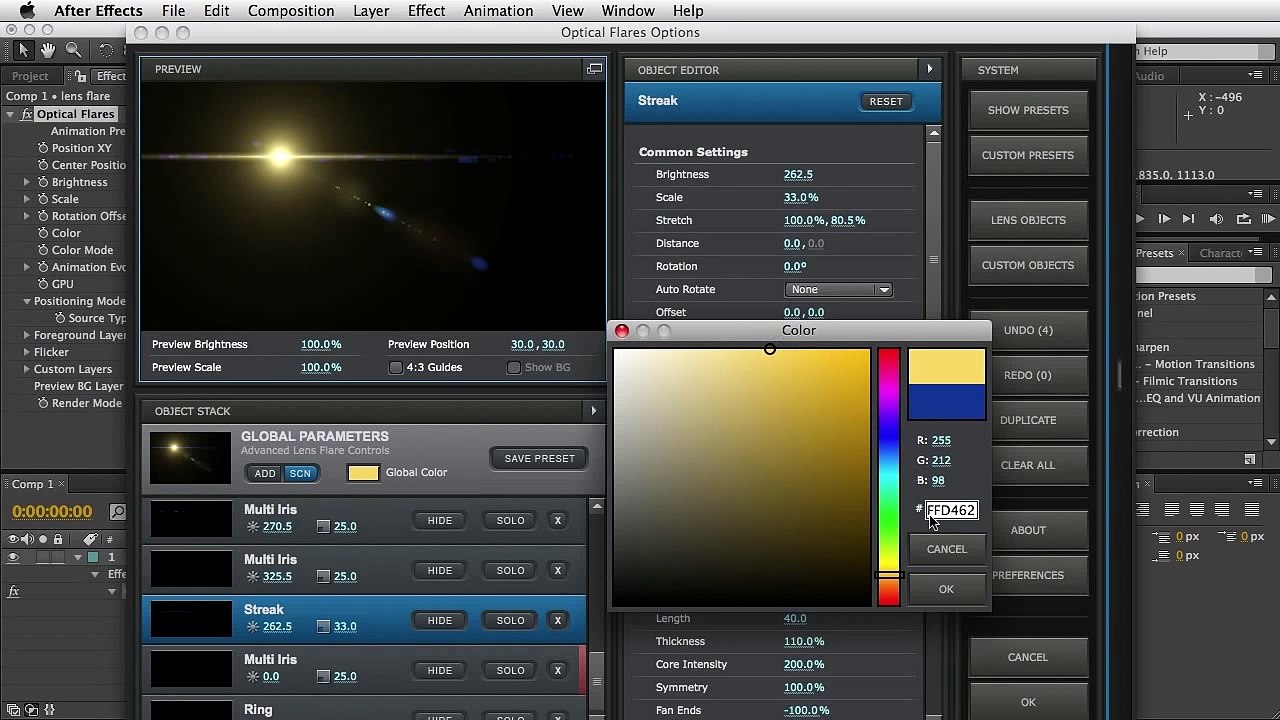Click the audio speaker column icon in timeline

27,539
